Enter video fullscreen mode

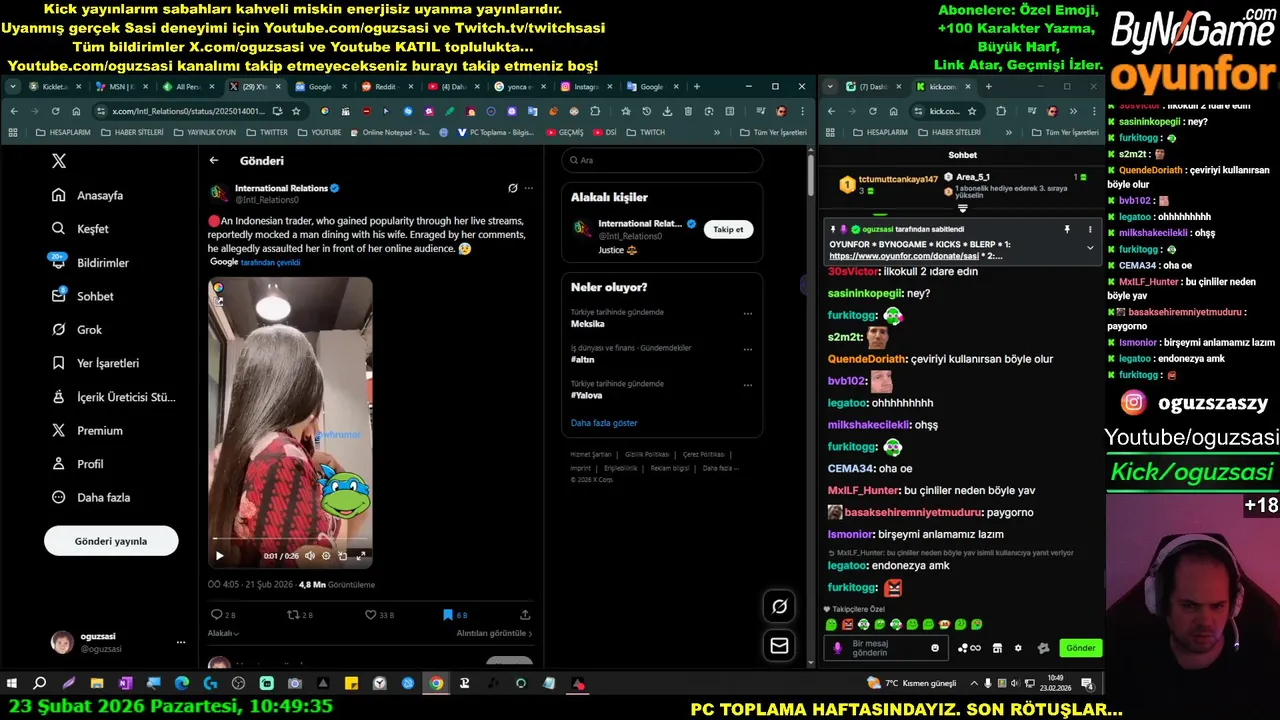[x=361, y=555]
